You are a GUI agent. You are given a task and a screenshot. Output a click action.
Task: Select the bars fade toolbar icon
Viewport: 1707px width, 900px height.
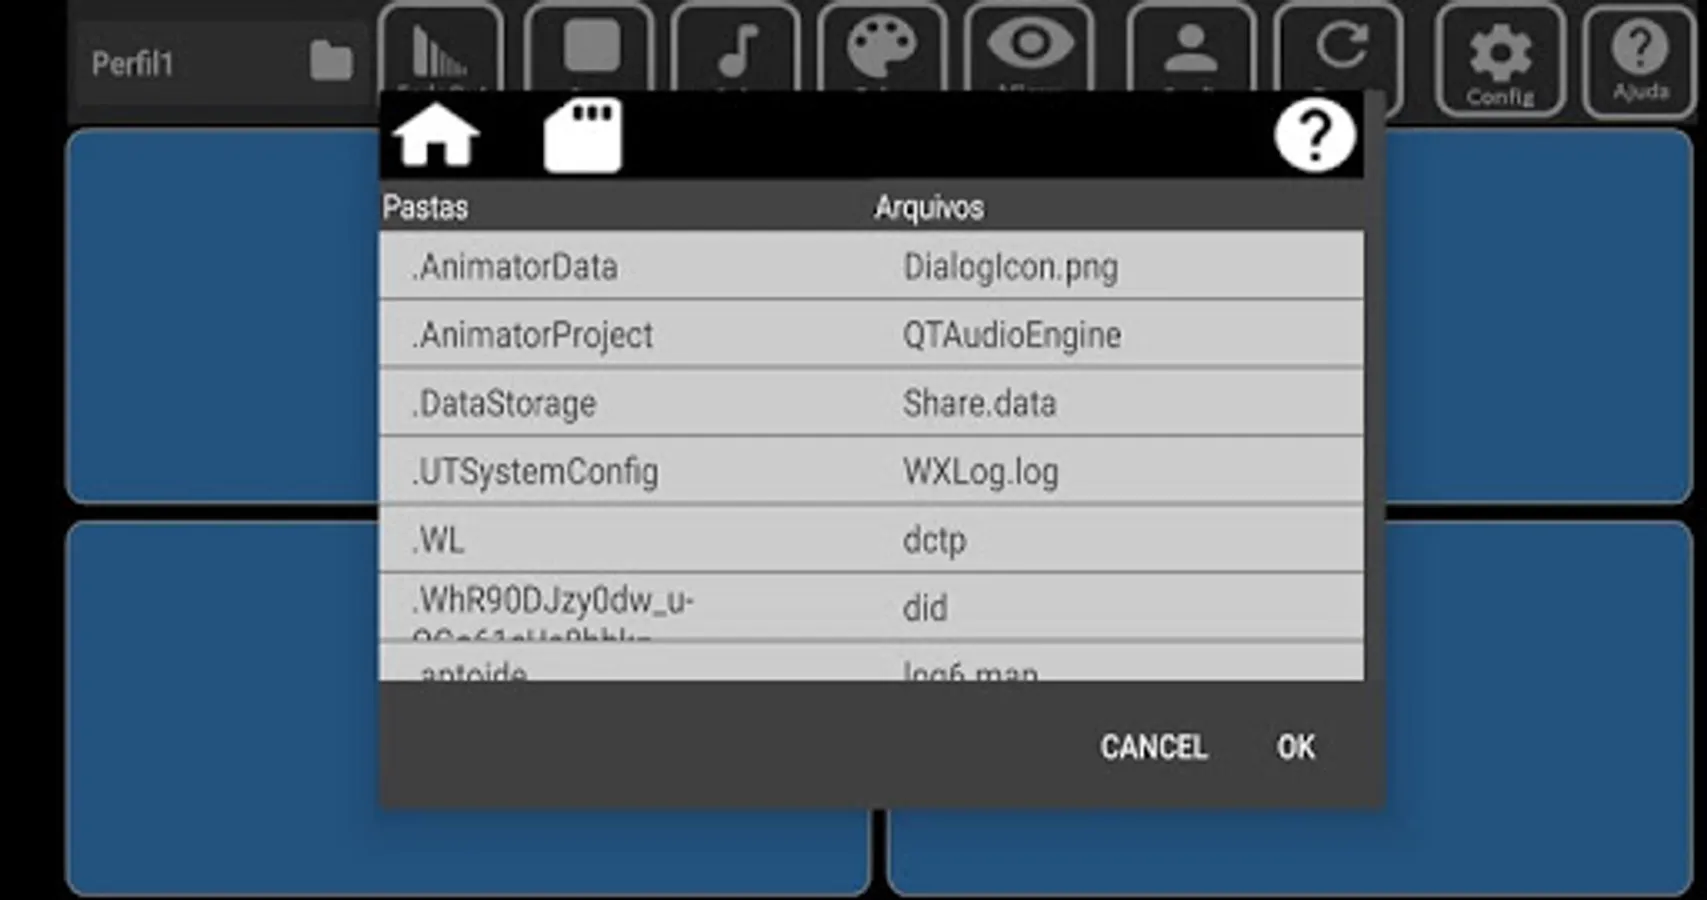pyautogui.click(x=441, y=48)
